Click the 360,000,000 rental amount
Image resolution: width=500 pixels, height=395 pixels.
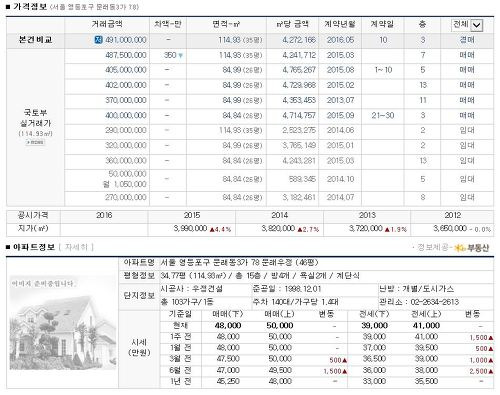tap(126, 161)
